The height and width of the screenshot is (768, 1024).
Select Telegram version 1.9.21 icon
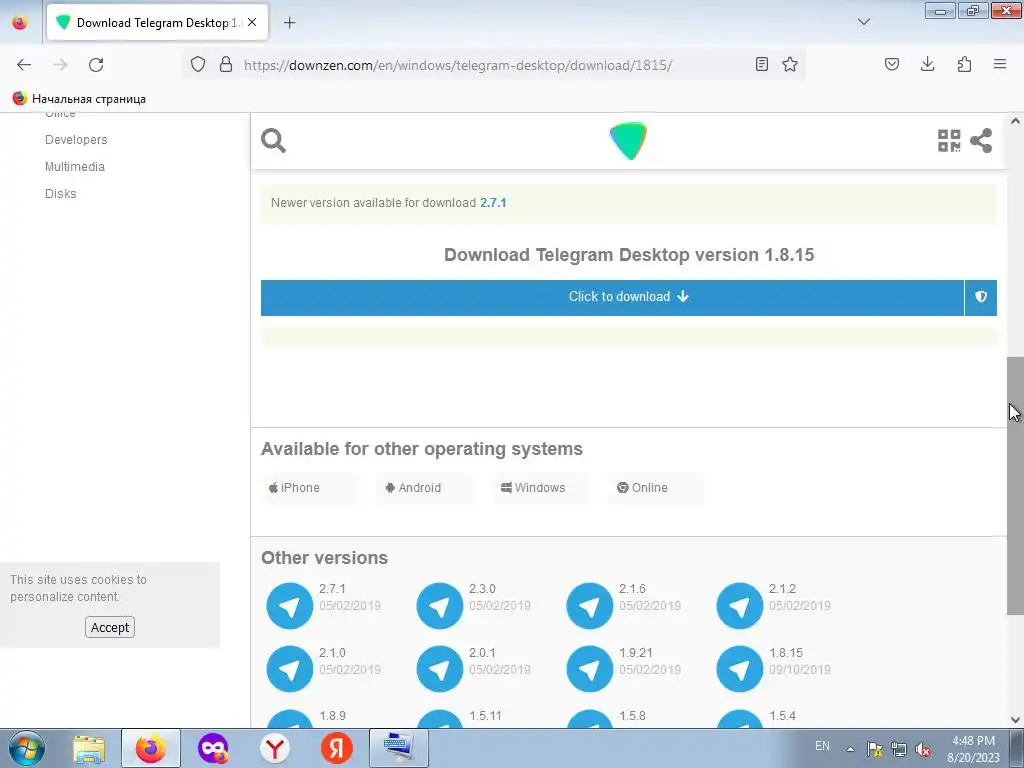point(590,669)
